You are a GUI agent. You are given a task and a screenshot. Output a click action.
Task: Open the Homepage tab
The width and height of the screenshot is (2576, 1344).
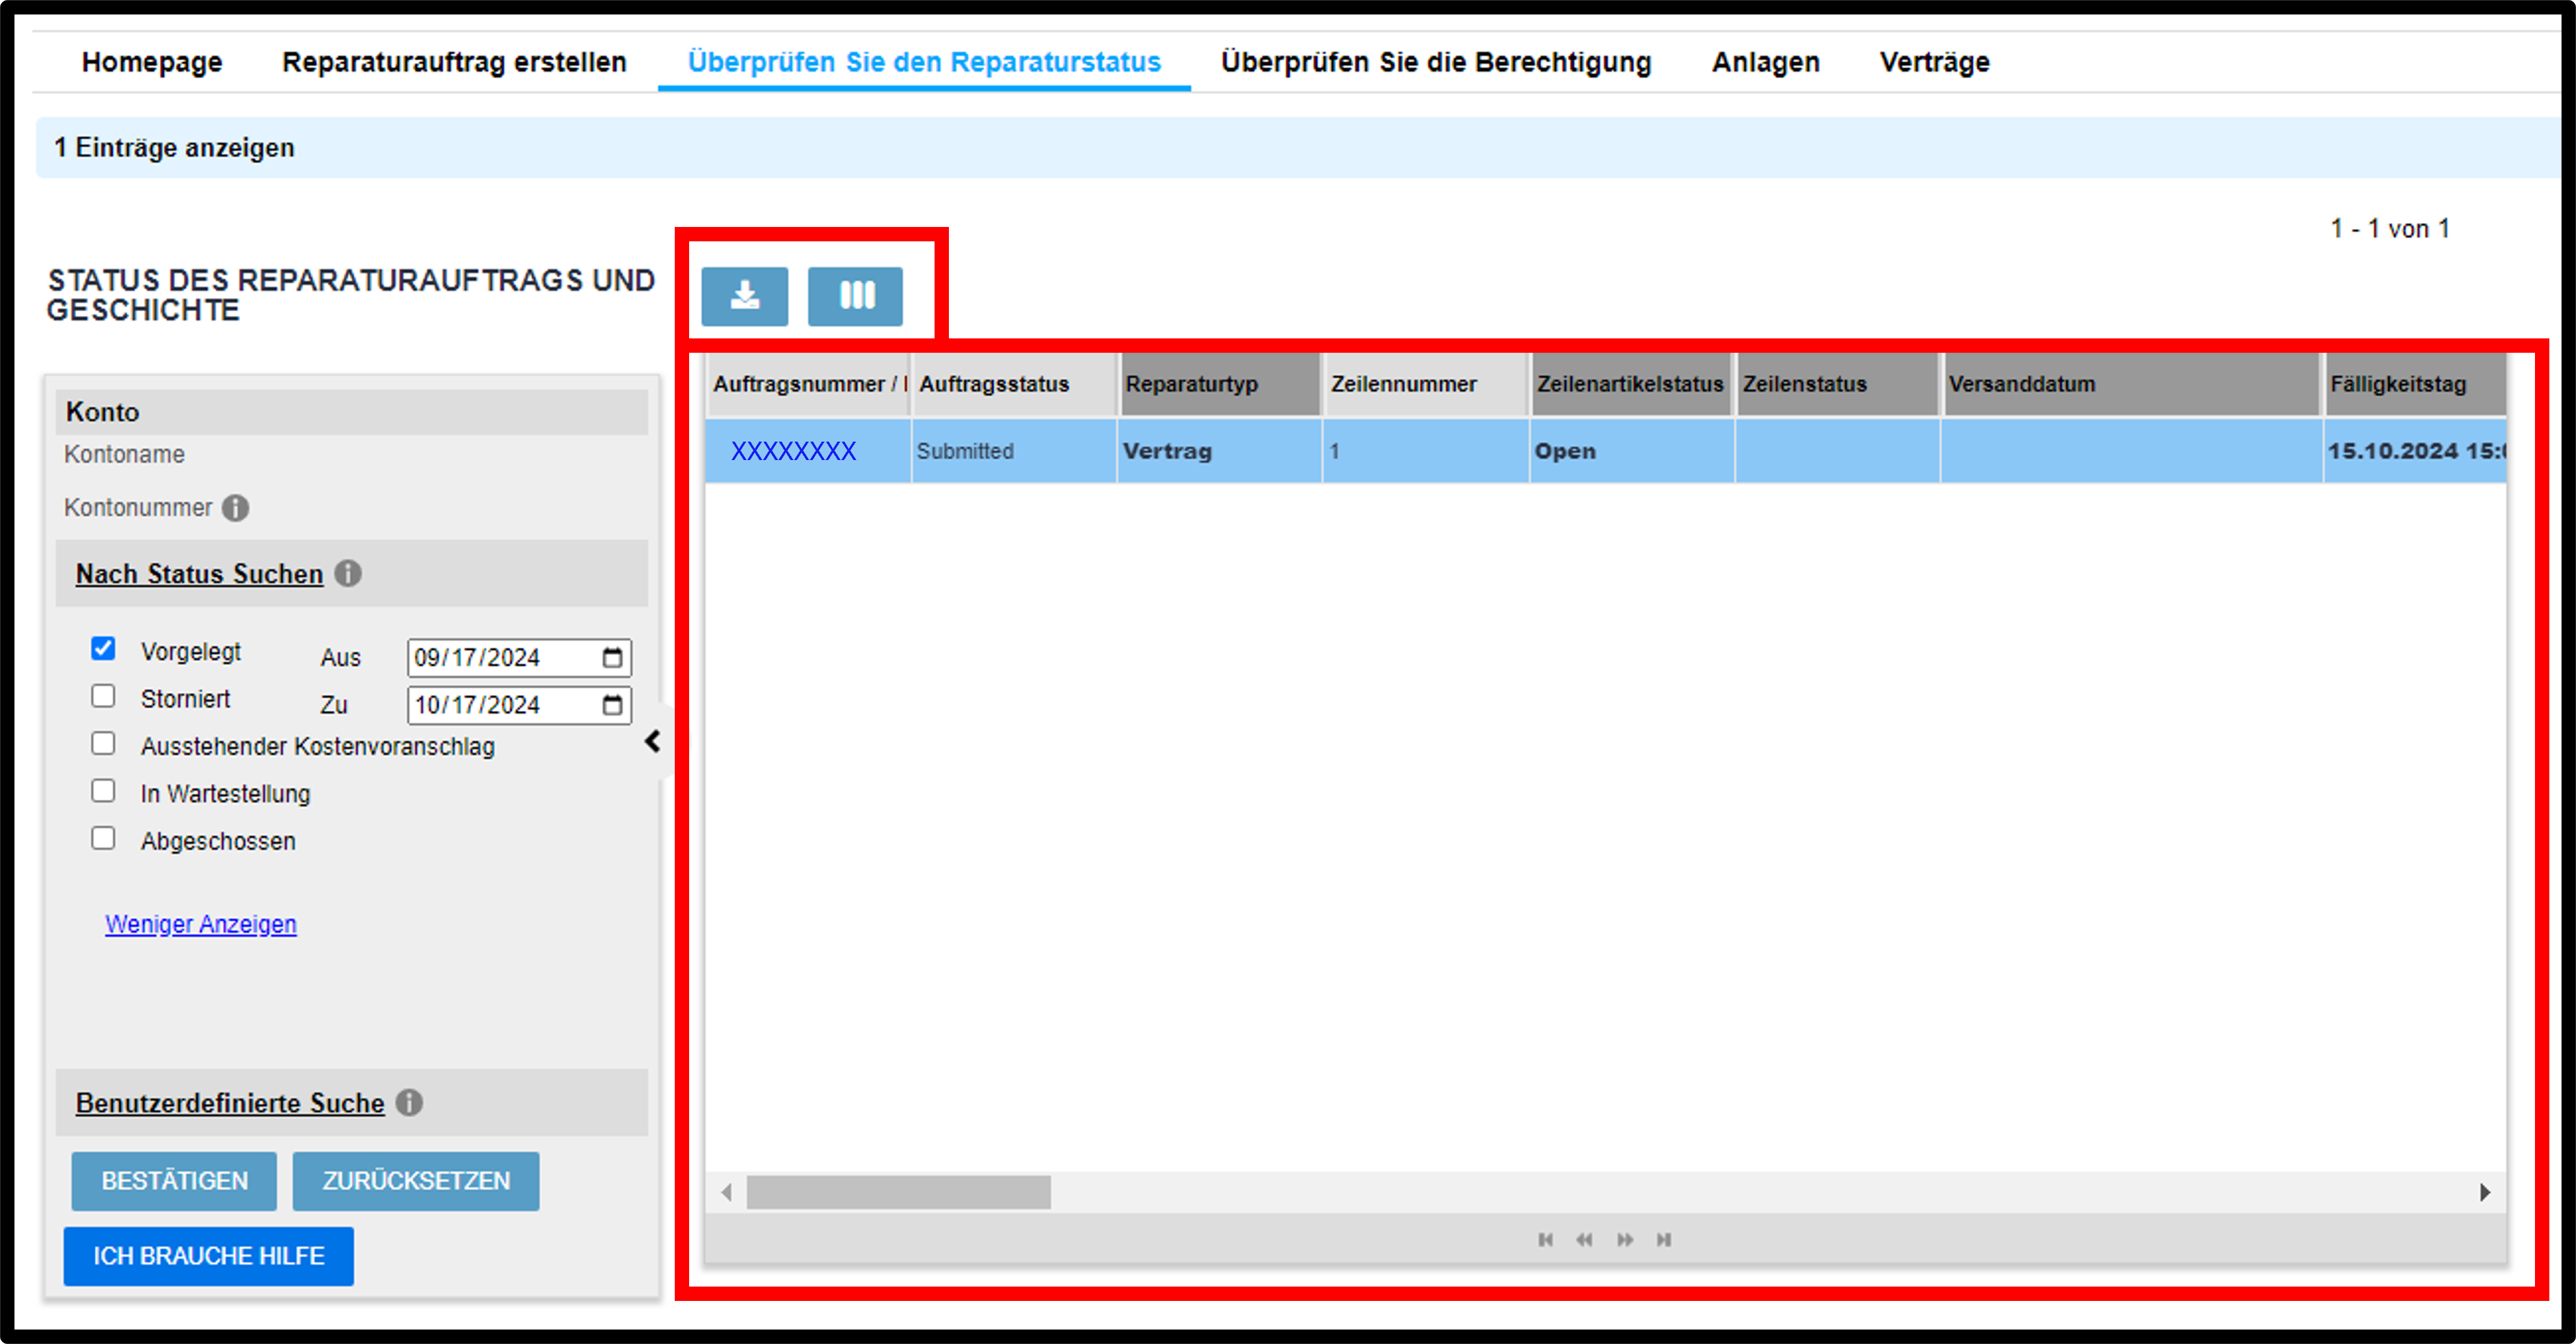click(152, 62)
